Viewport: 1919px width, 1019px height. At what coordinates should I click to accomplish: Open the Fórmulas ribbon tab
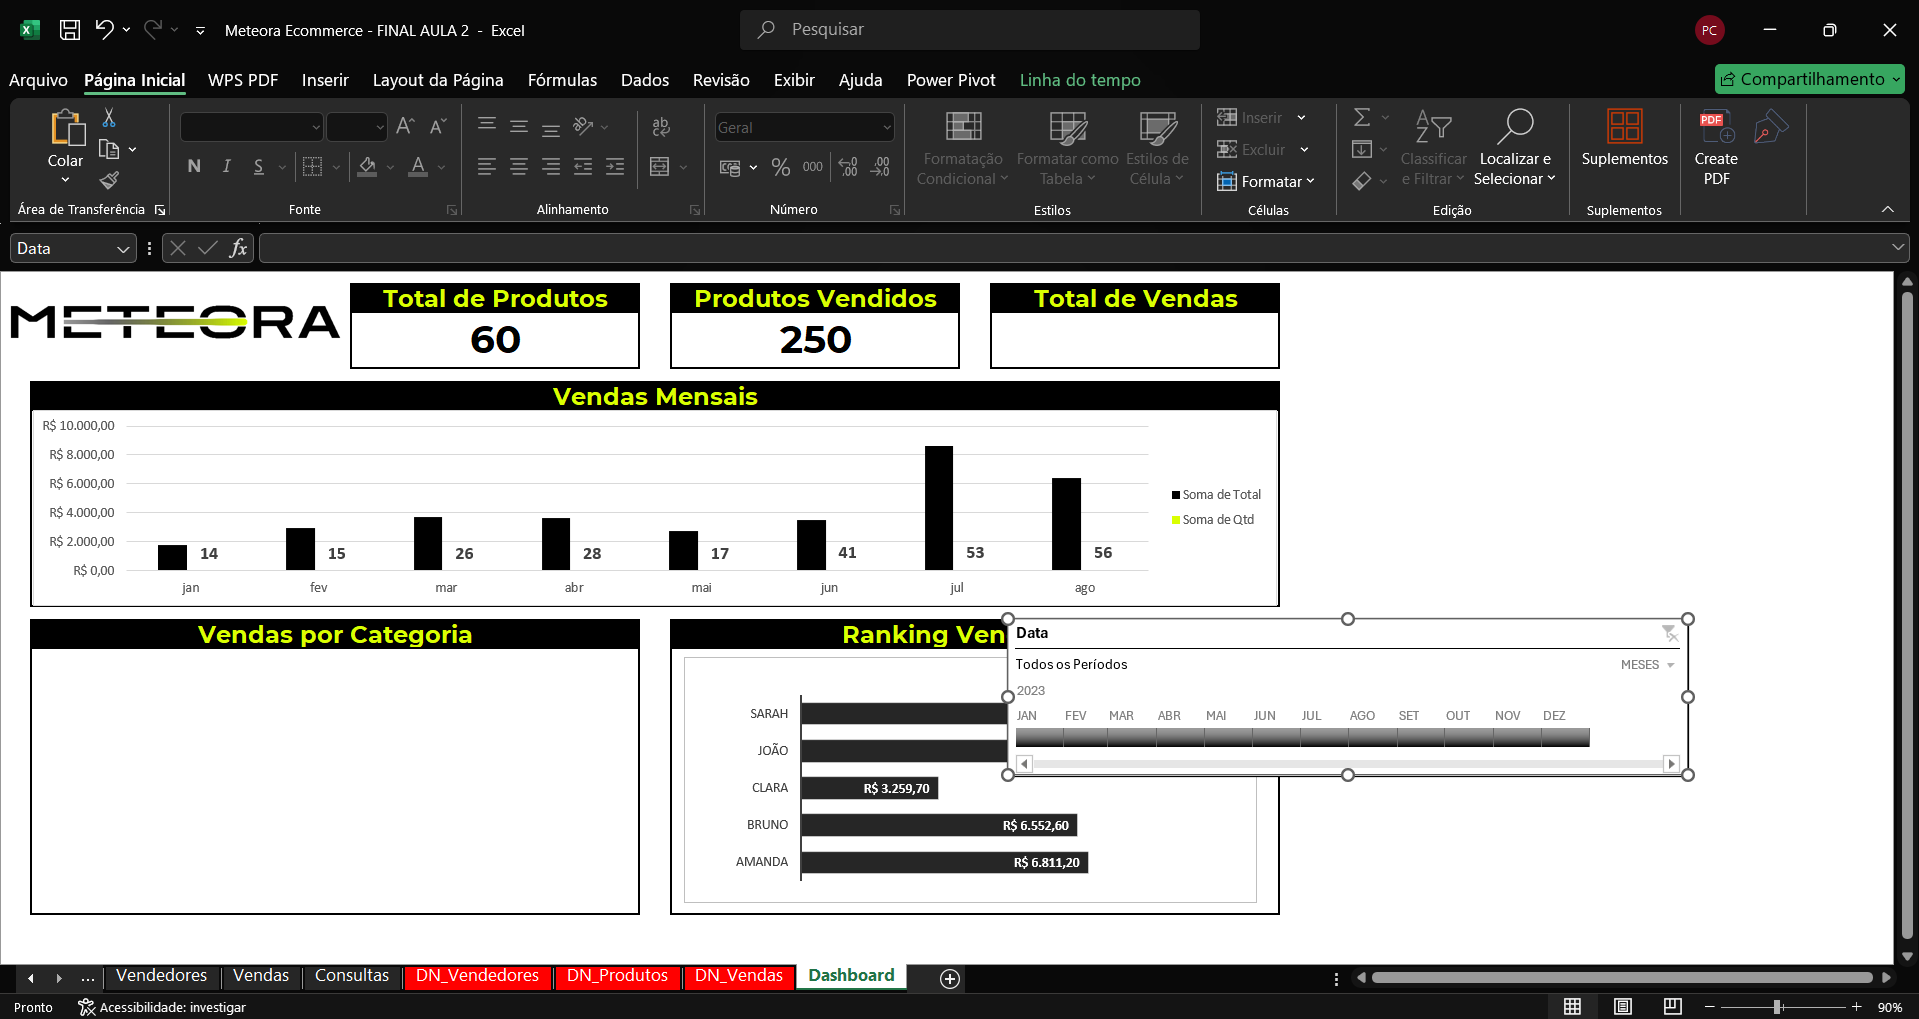coord(562,80)
